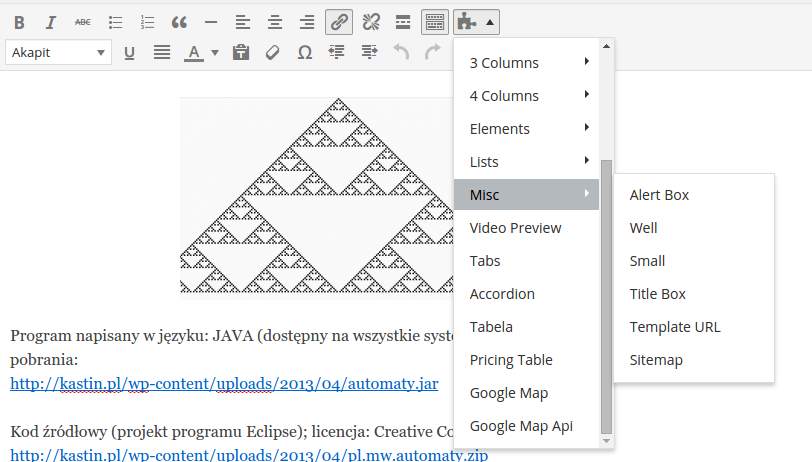Screen dimensions: 812x462
Task: Open the automaty.jar download link
Action: pyautogui.click(x=224, y=384)
